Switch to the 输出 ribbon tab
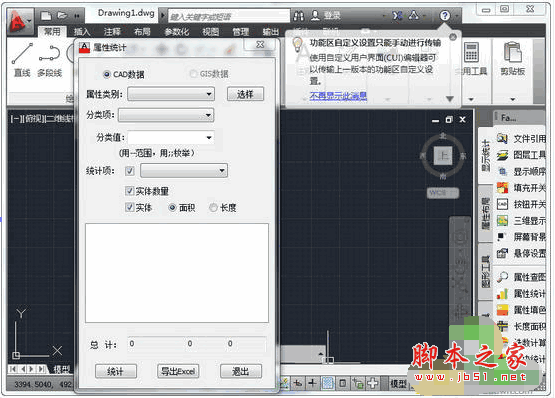Viewport: 555px width, 398px height. click(x=270, y=32)
